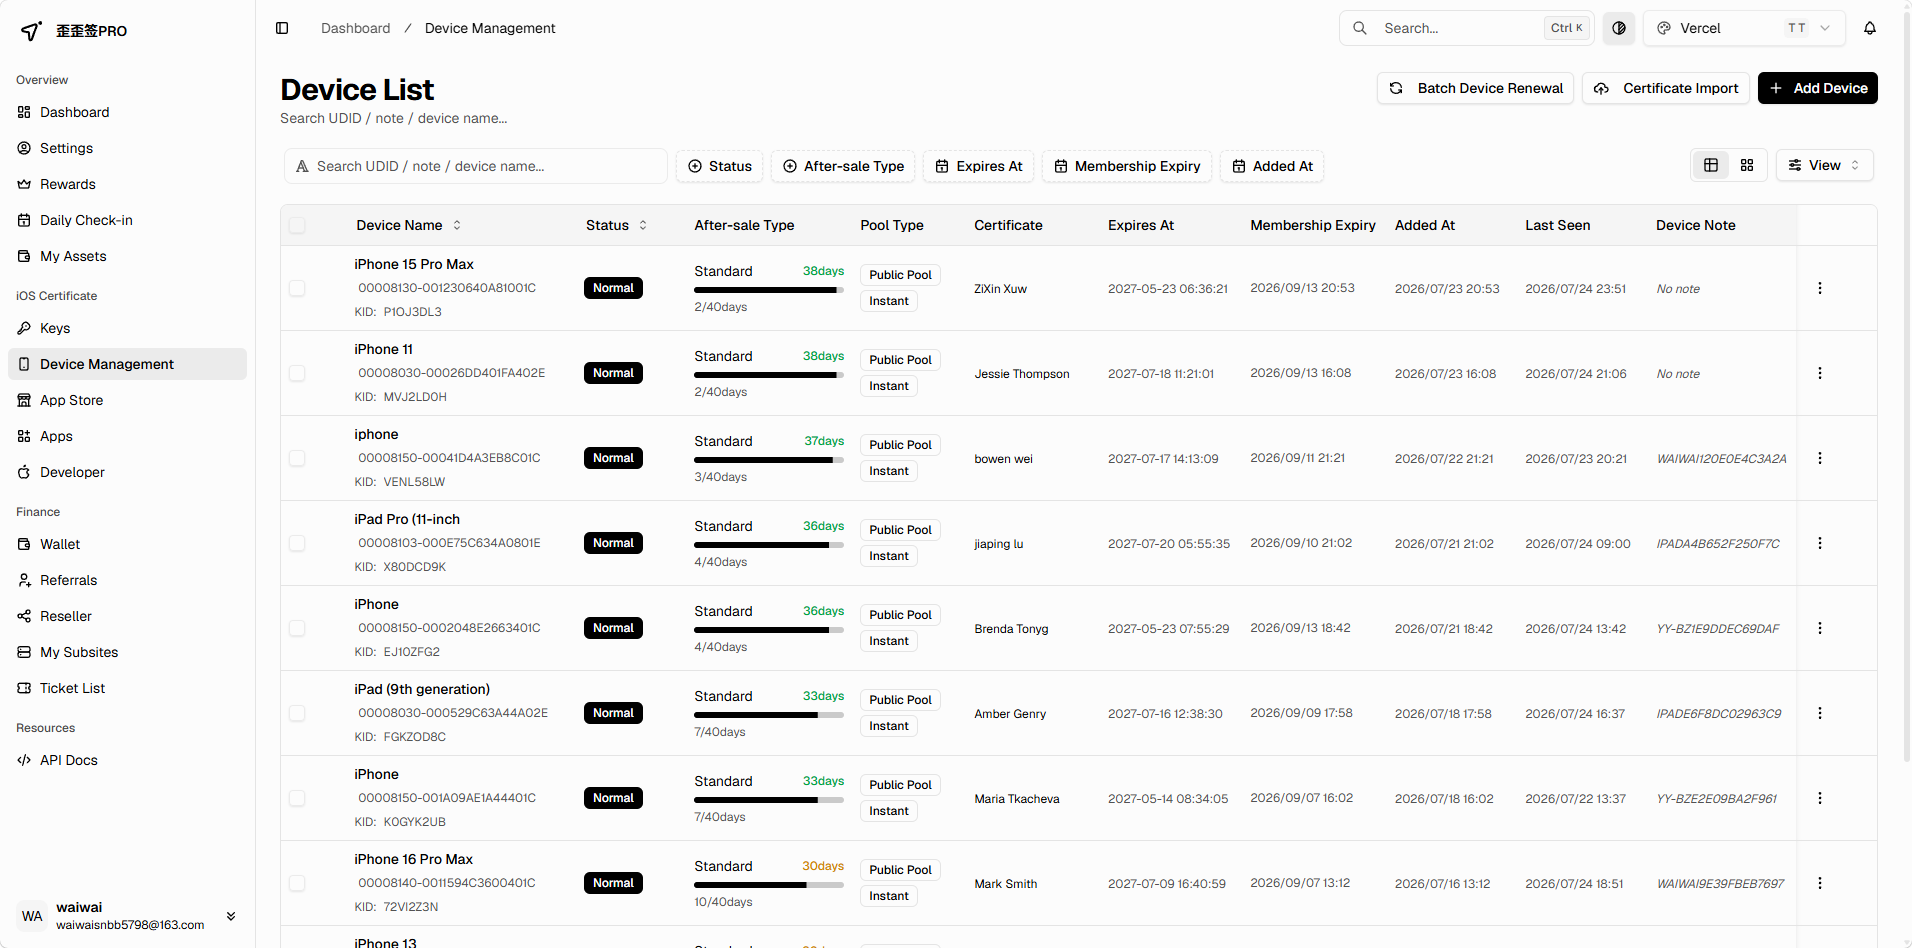Select the iPad (9th generation) row checkbox

click(x=297, y=713)
